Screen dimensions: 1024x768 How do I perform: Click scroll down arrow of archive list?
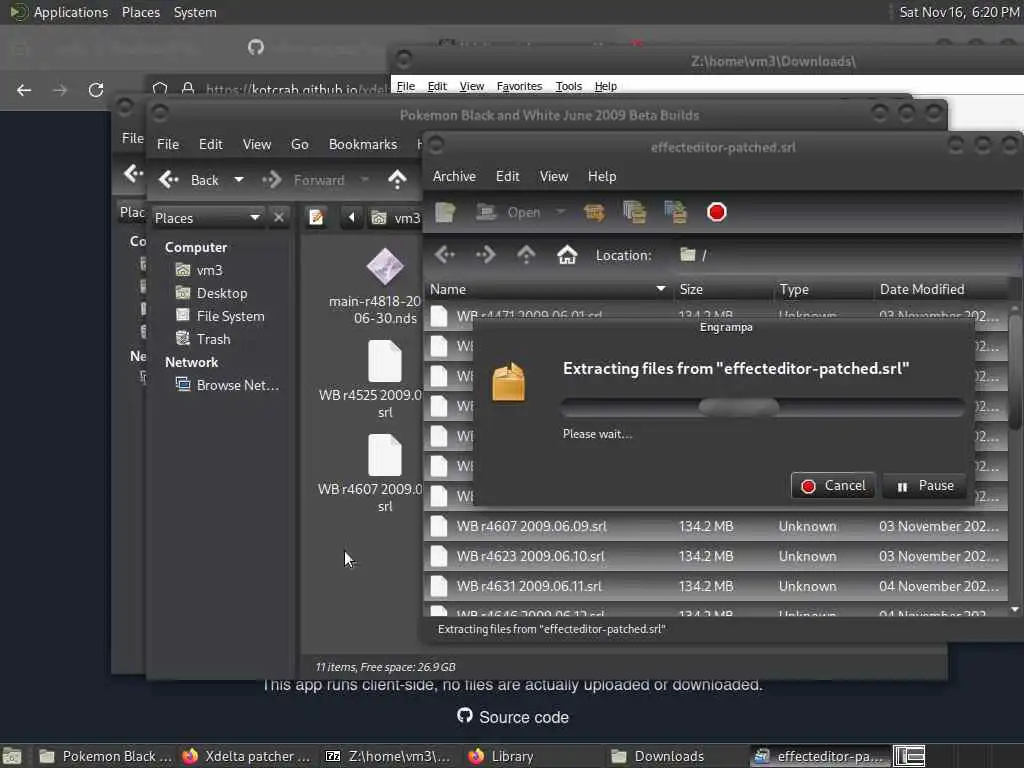coord(1015,609)
